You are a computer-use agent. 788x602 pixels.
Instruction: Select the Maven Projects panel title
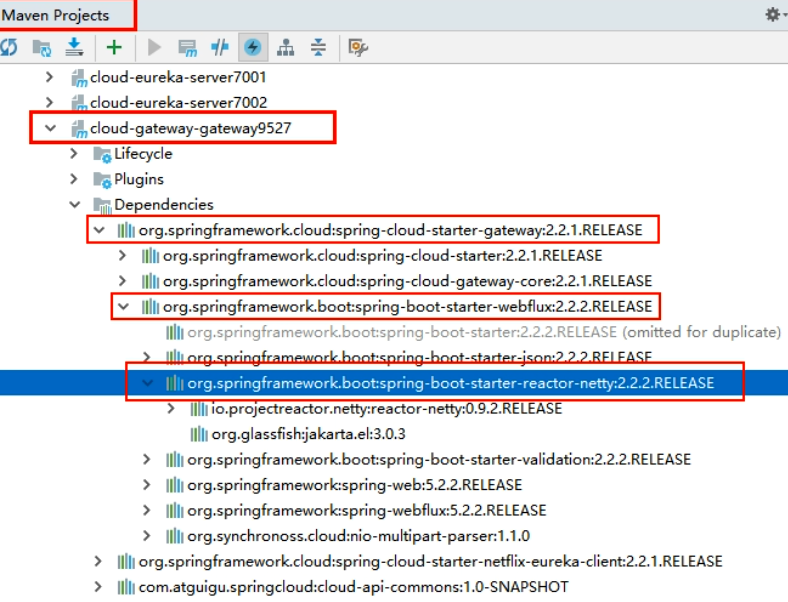coord(55,15)
